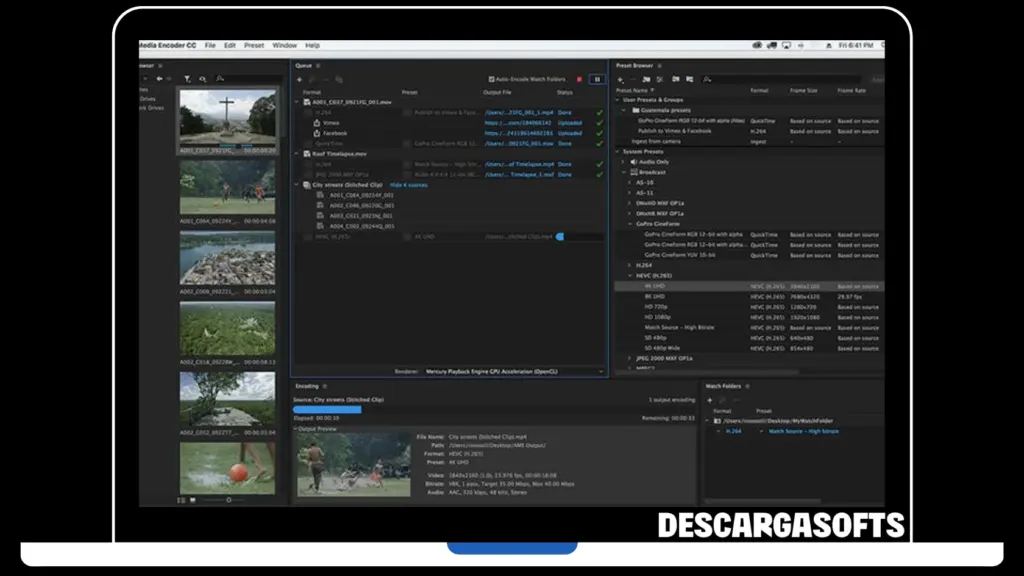Screen dimensions: 1024x576
Task: Click the Hide 4 sources link
Action: click(x=407, y=187)
